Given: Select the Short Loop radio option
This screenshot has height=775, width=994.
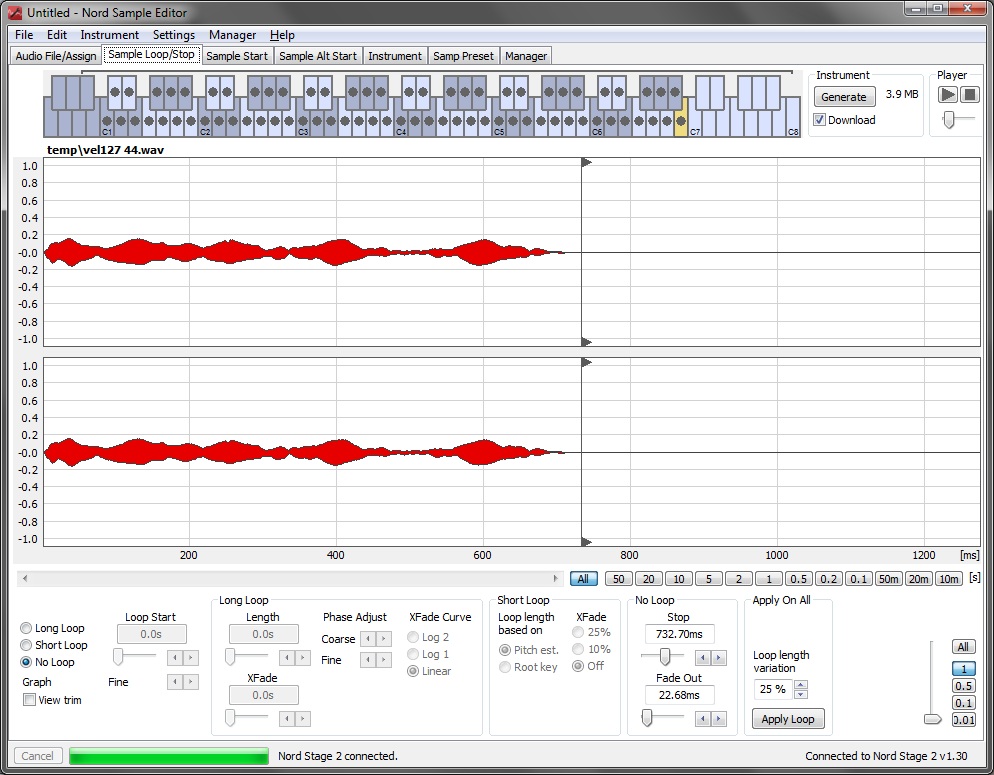Looking at the screenshot, I should coord(26,645).
